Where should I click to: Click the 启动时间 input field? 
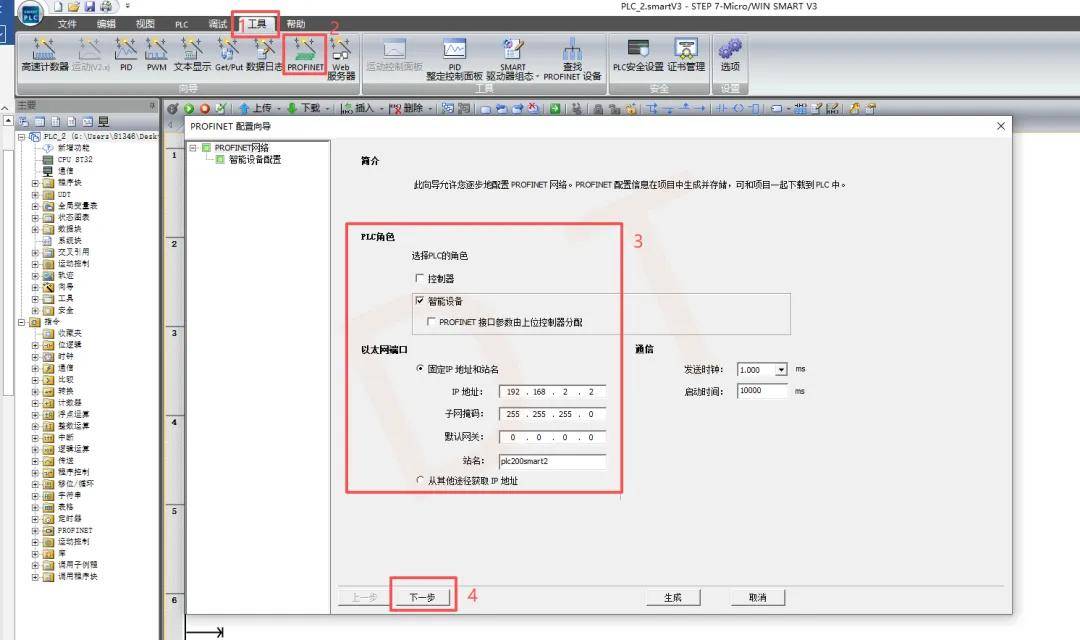tap(762, 391)
